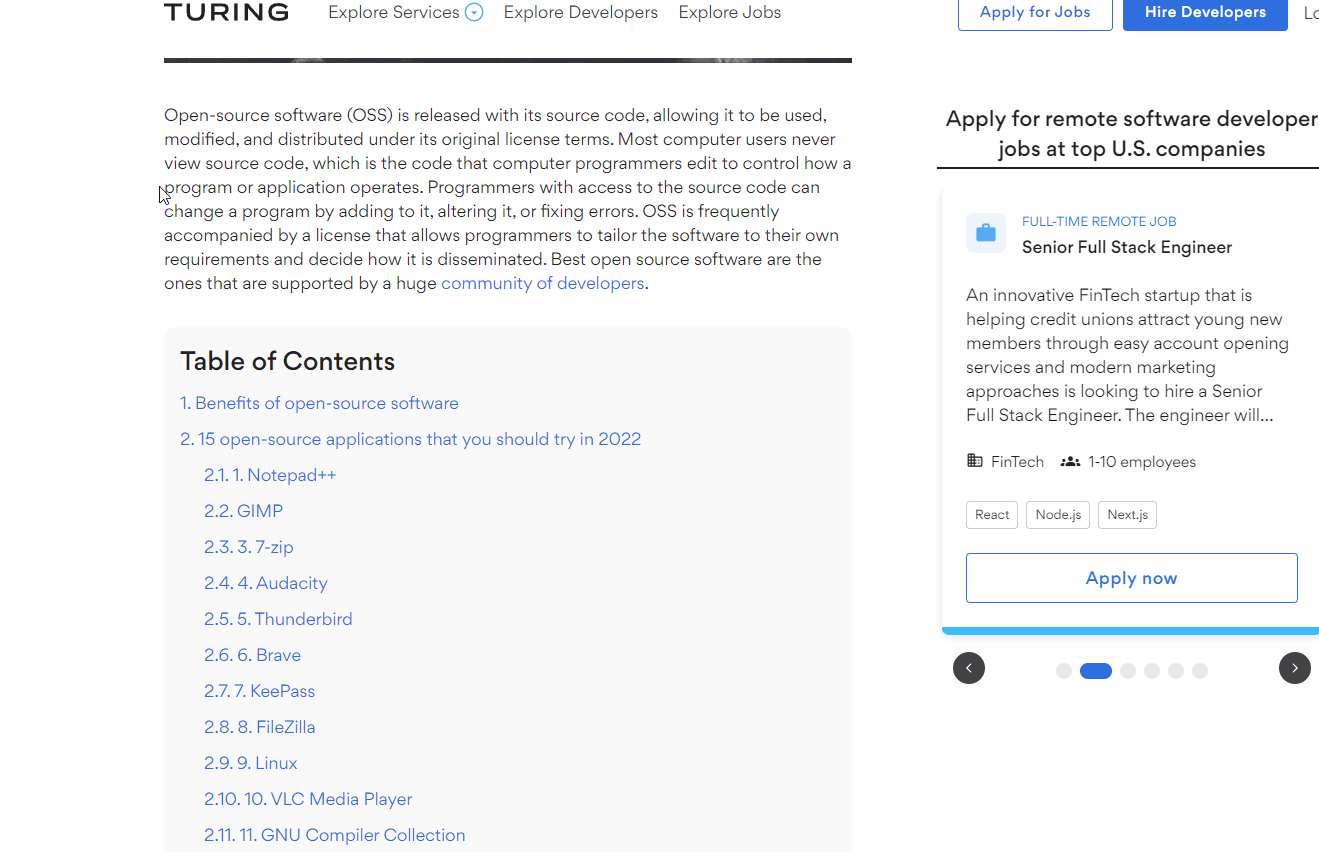The image size is (1319, 852).
Task: Select the third carousel dot
Action: click(x=1128, y=671)
